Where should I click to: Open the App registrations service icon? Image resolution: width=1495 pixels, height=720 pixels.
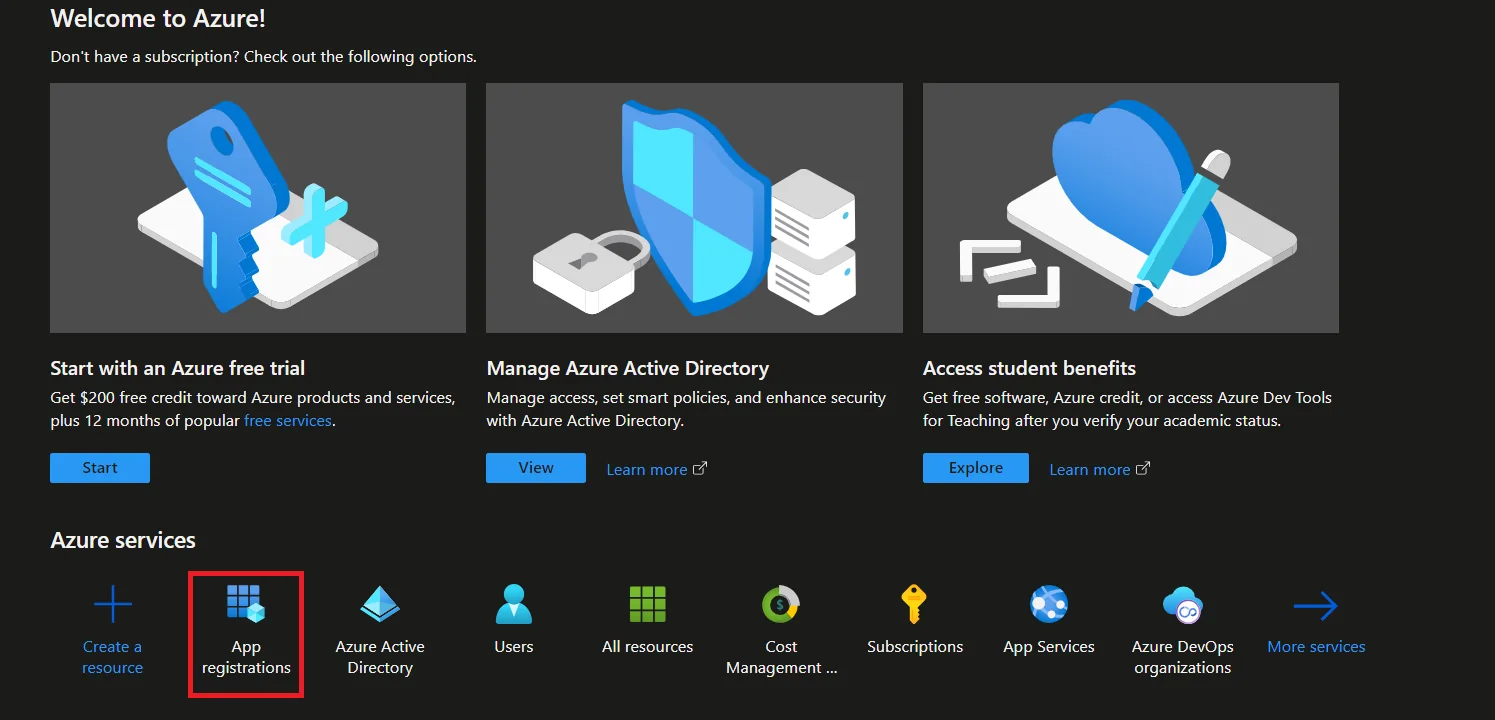point(246,605)
